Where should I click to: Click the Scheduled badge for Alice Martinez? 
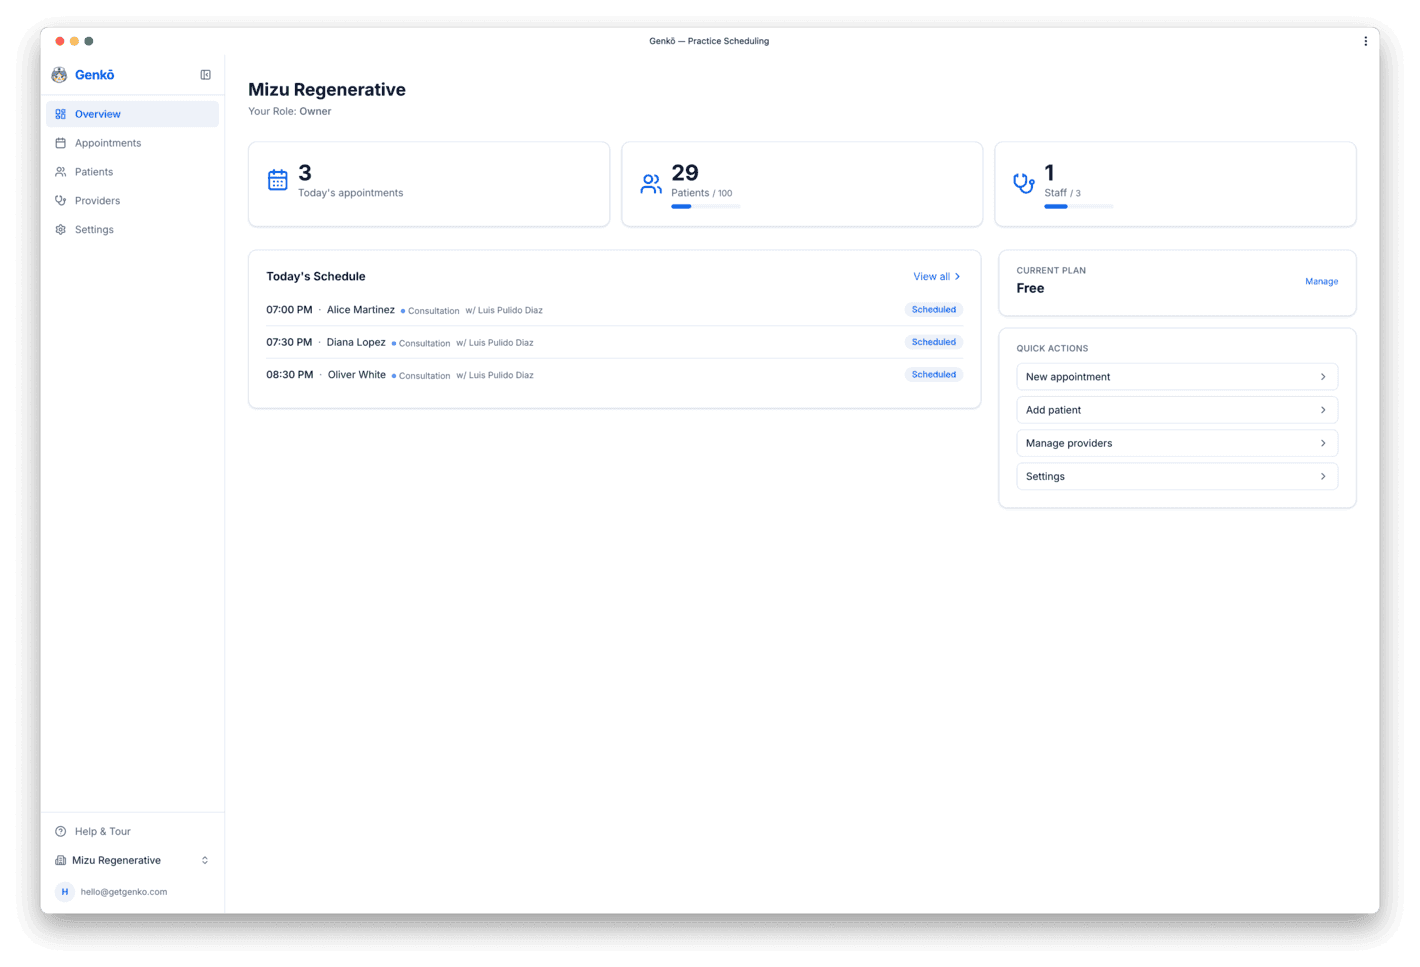[x=932, y=309]
